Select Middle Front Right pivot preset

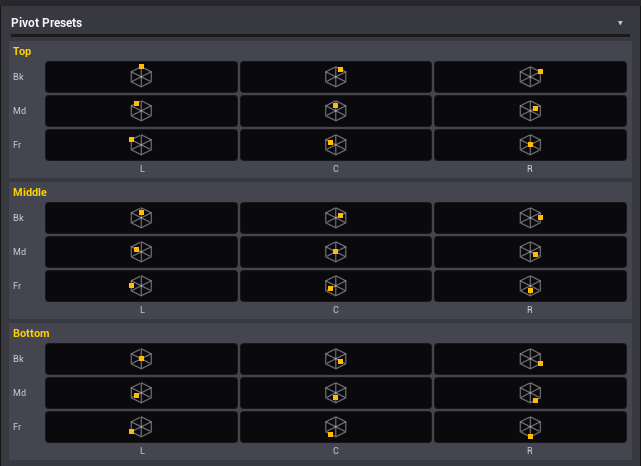coord(530,286)
